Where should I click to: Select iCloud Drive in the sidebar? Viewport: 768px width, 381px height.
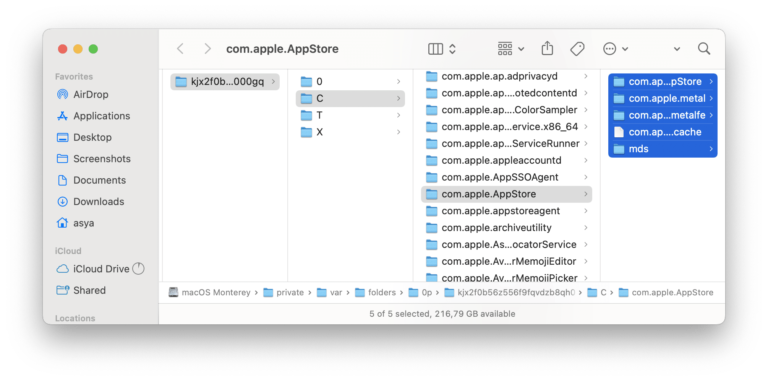(x=93, y=269)
